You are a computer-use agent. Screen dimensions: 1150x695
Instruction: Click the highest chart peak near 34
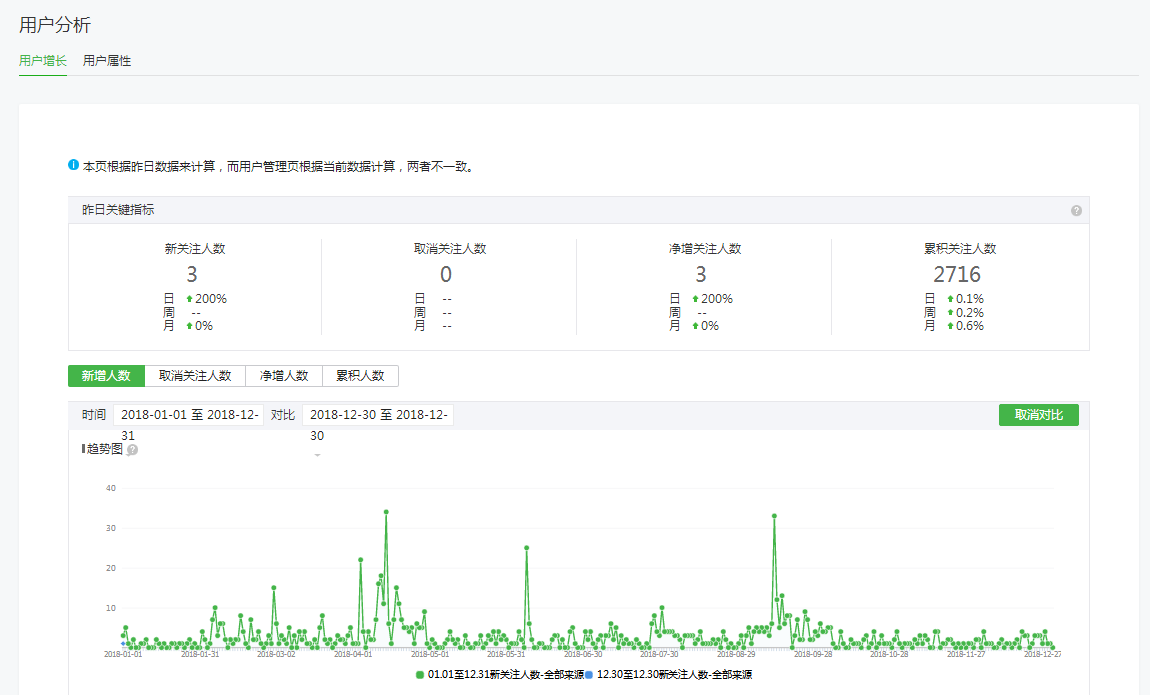pyautogui.click(x=386, y=512)
